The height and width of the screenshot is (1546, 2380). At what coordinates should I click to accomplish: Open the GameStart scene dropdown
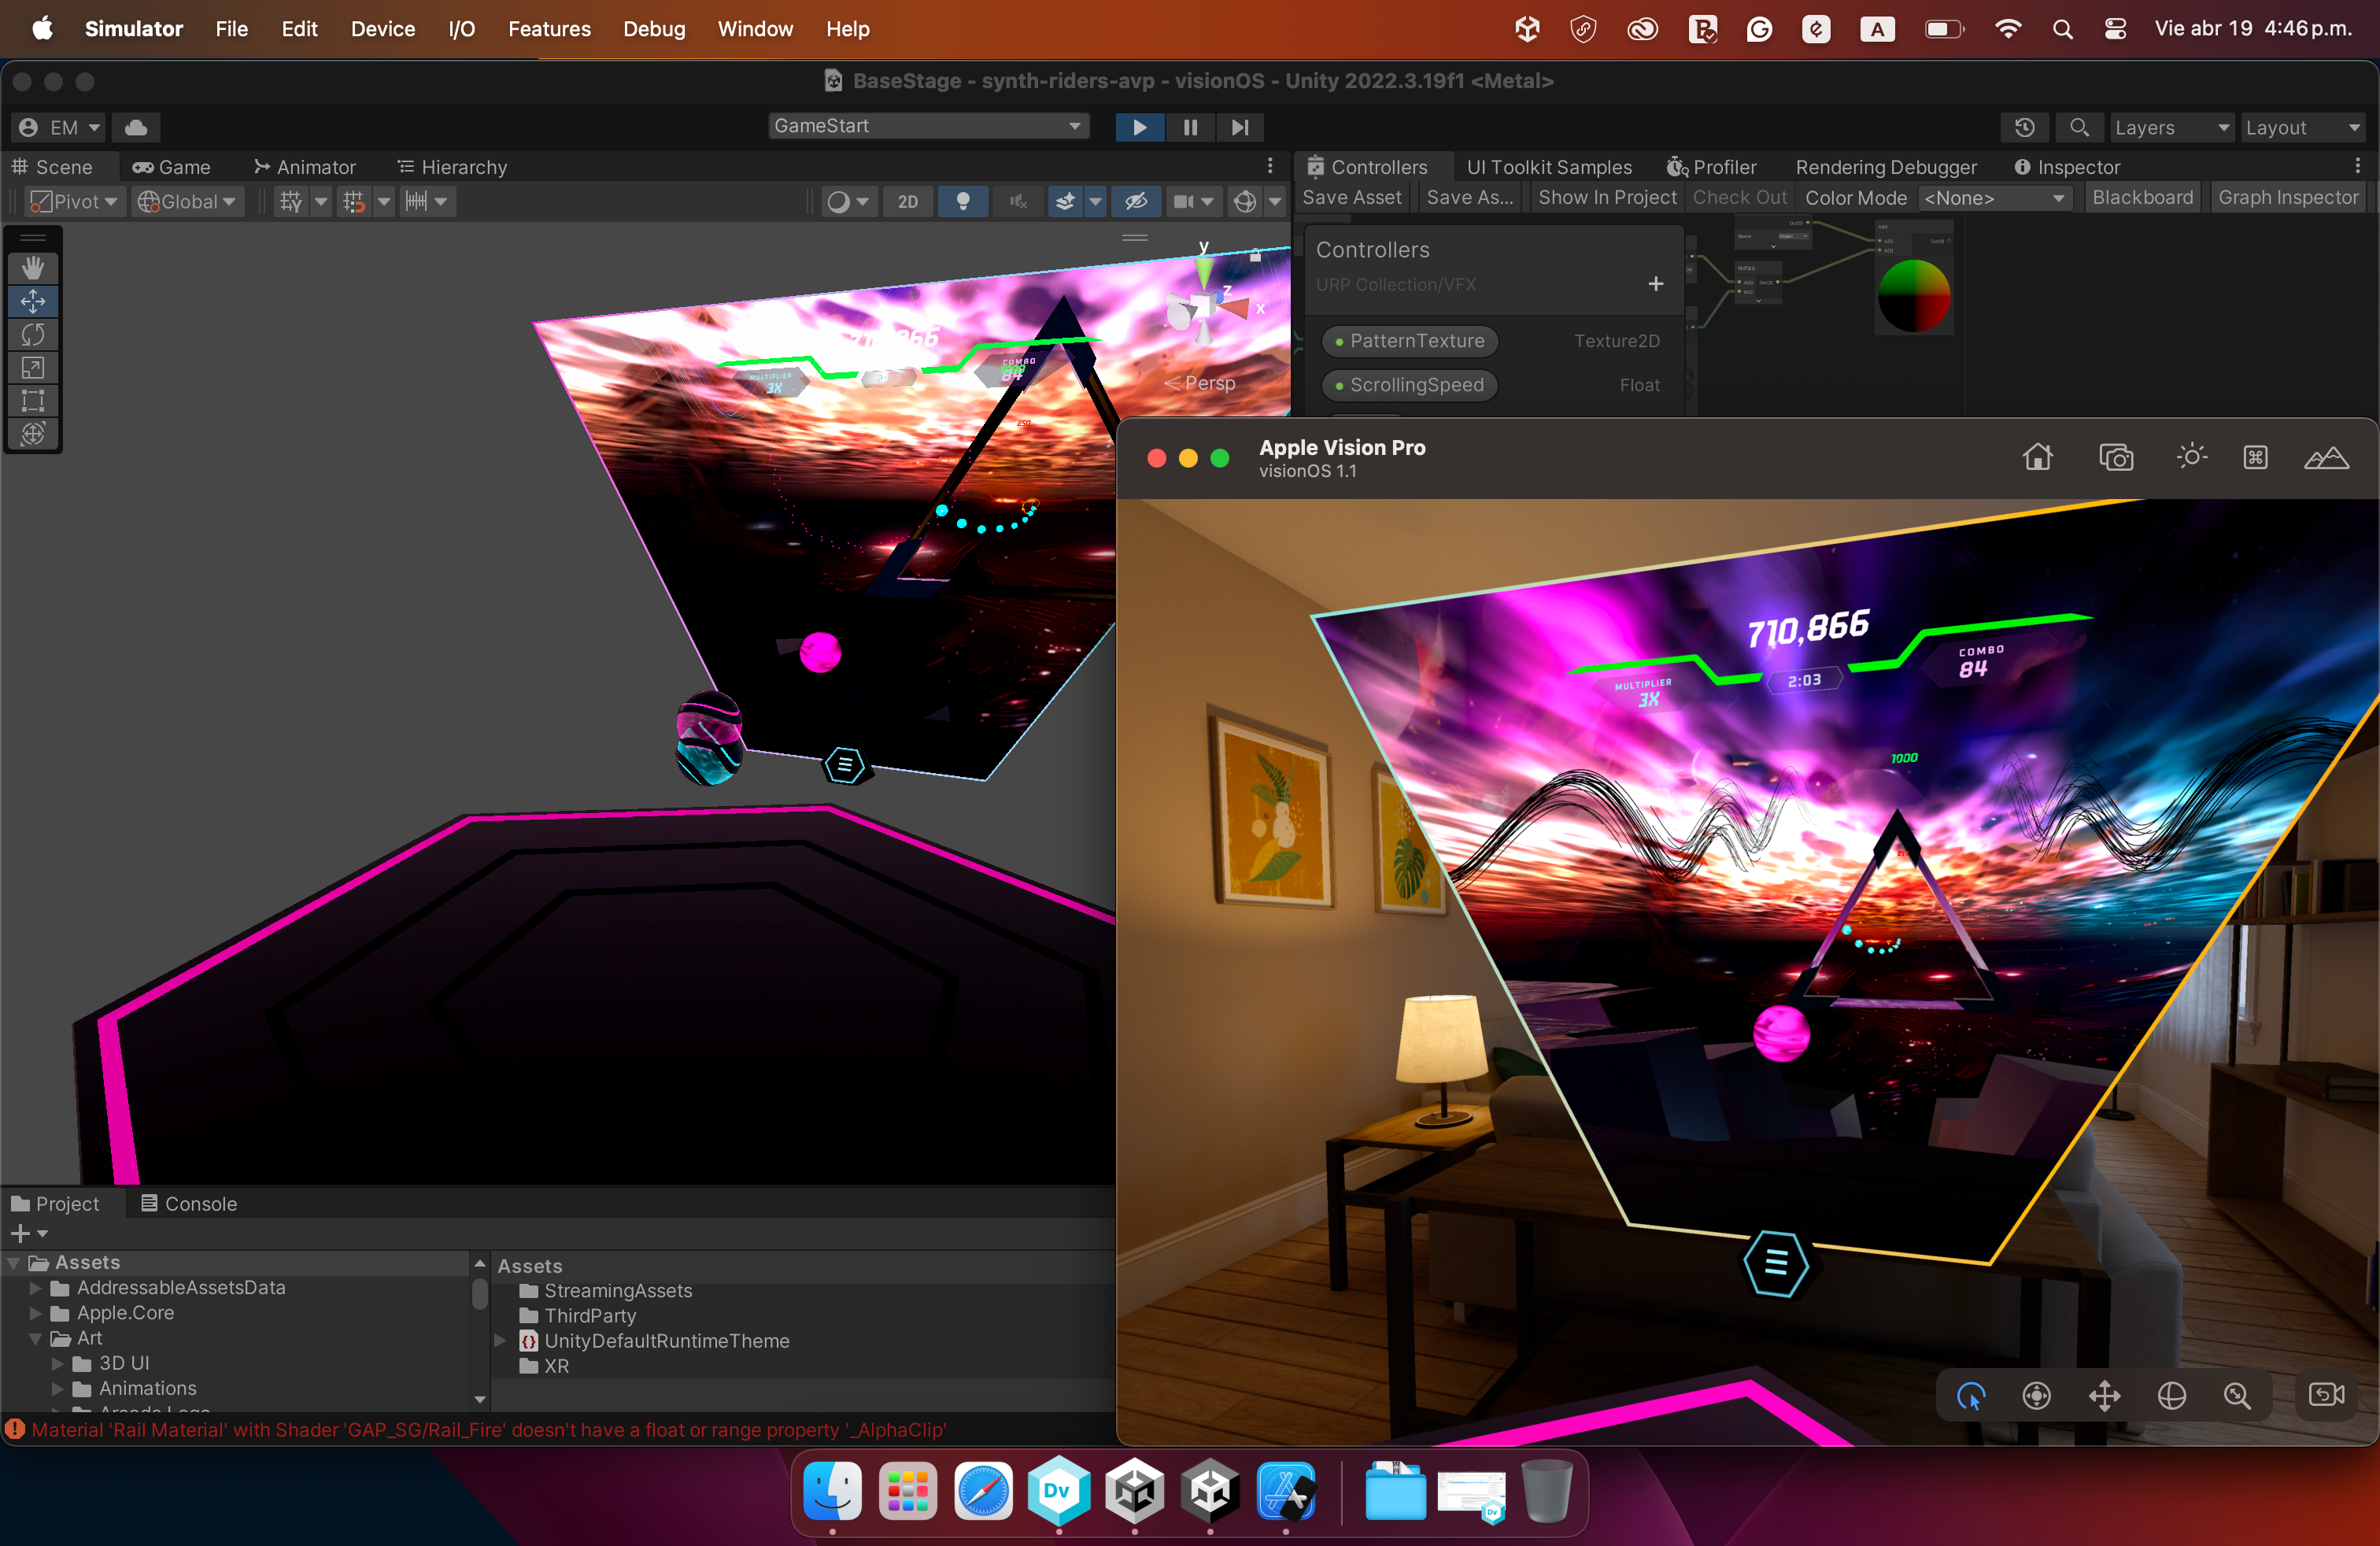(928, 126)
